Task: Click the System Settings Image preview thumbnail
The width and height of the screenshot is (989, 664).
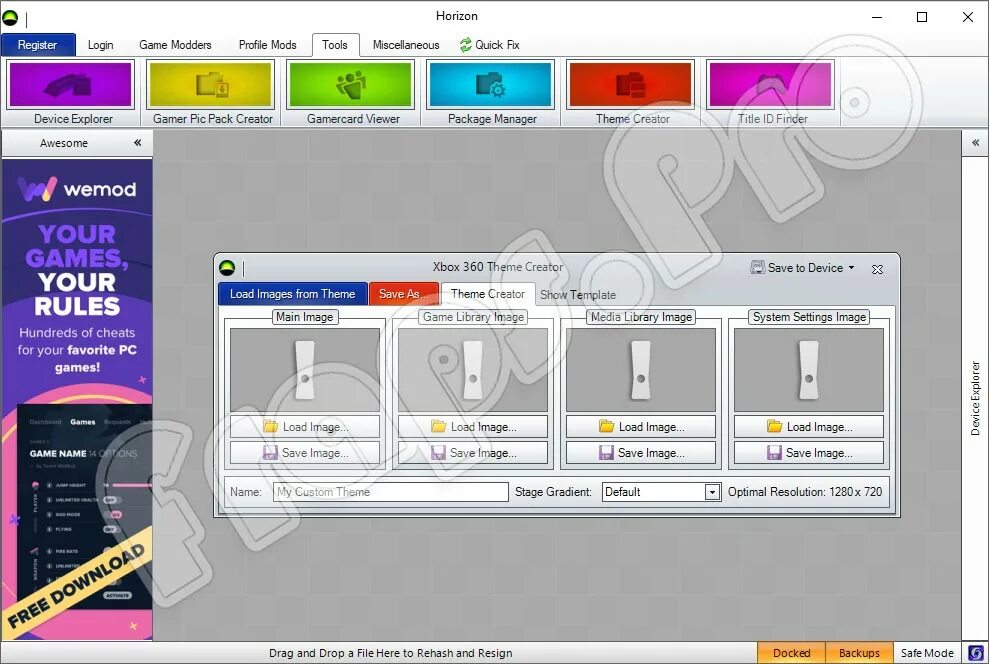Action: coord(809,370)
